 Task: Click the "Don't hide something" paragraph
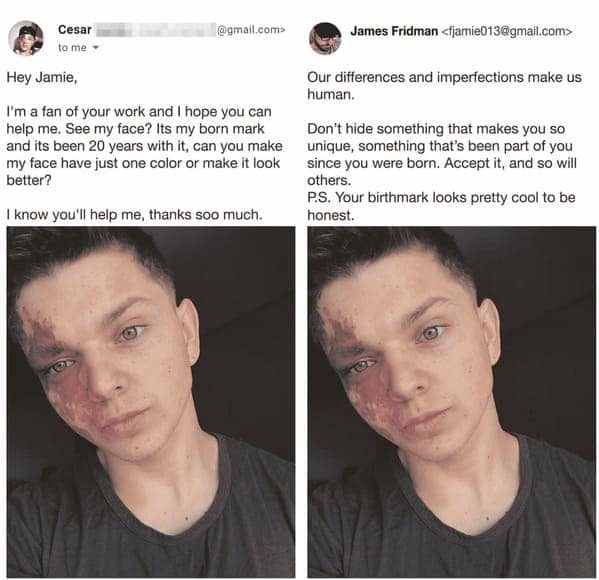[442, 154]
